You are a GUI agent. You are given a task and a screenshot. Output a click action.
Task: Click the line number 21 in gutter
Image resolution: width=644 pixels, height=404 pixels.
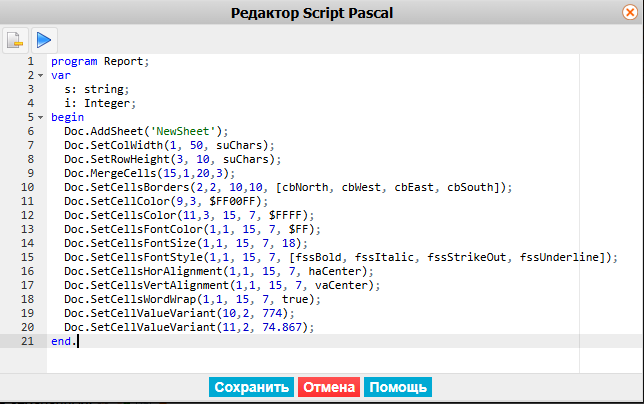click(28, 341)
